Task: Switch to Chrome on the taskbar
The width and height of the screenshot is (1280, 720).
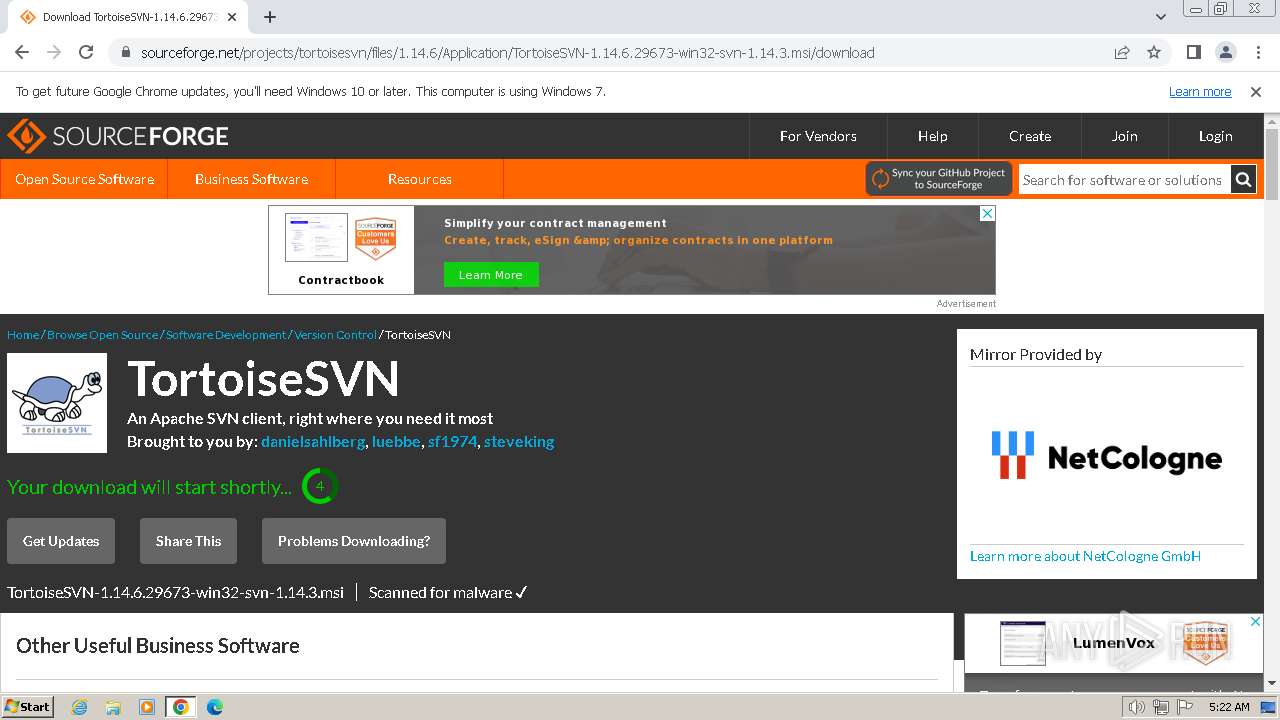Action: tap(181, 707)
